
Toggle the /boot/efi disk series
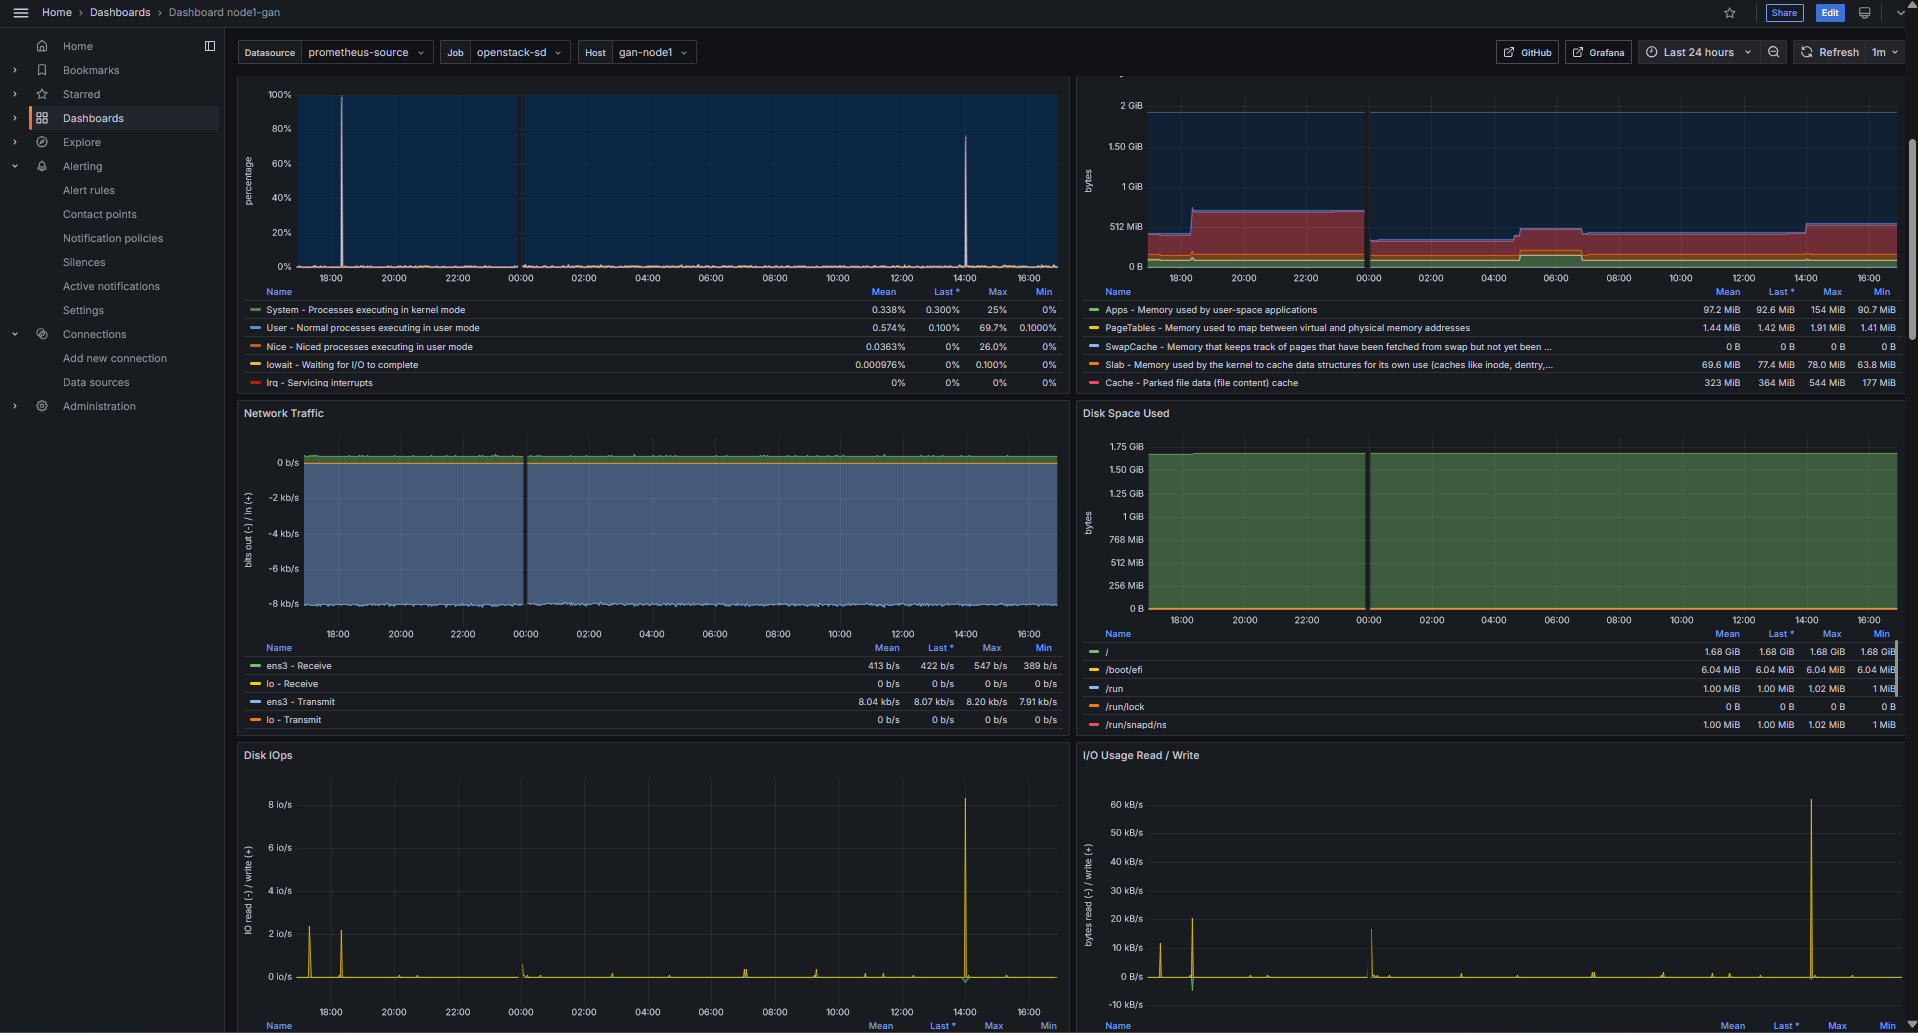(x=1123, y=670)
